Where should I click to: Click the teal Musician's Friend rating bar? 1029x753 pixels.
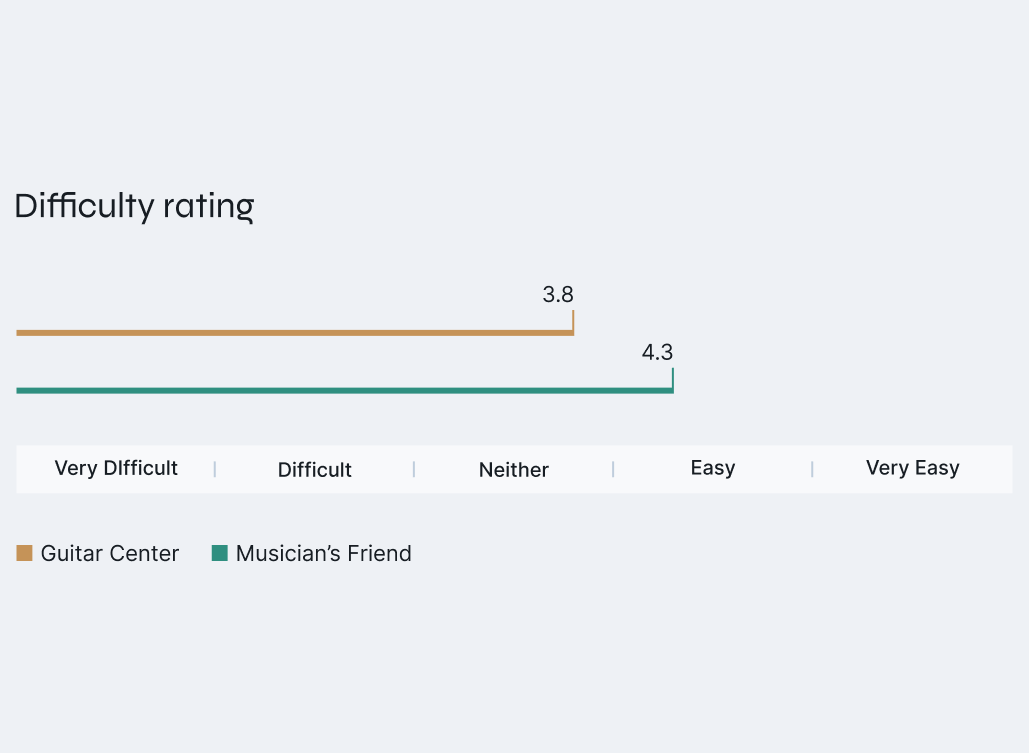click(x=344, y=390)
